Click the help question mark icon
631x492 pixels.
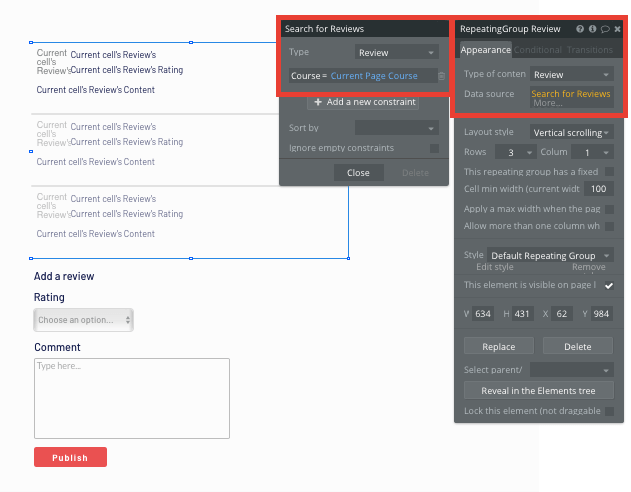click(x=580, y=29)
